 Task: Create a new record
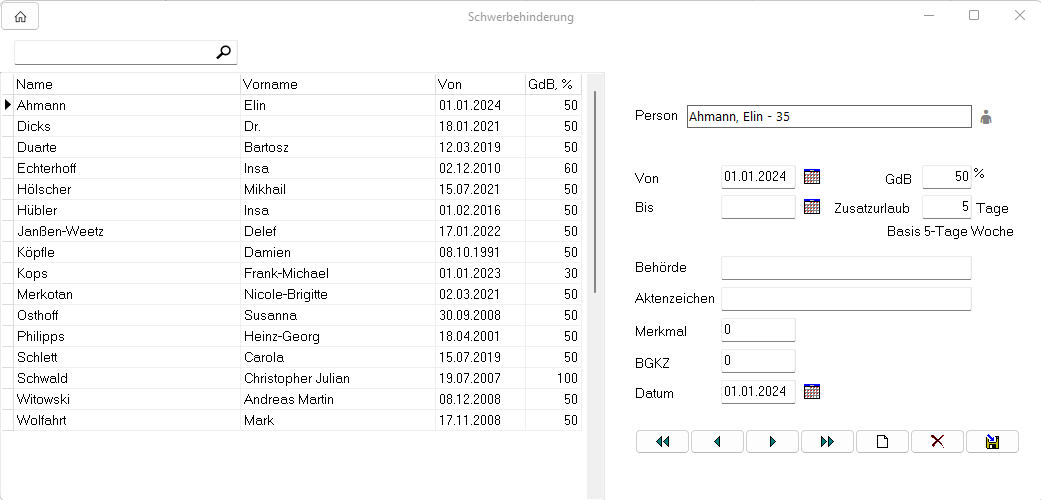[882, 442]
